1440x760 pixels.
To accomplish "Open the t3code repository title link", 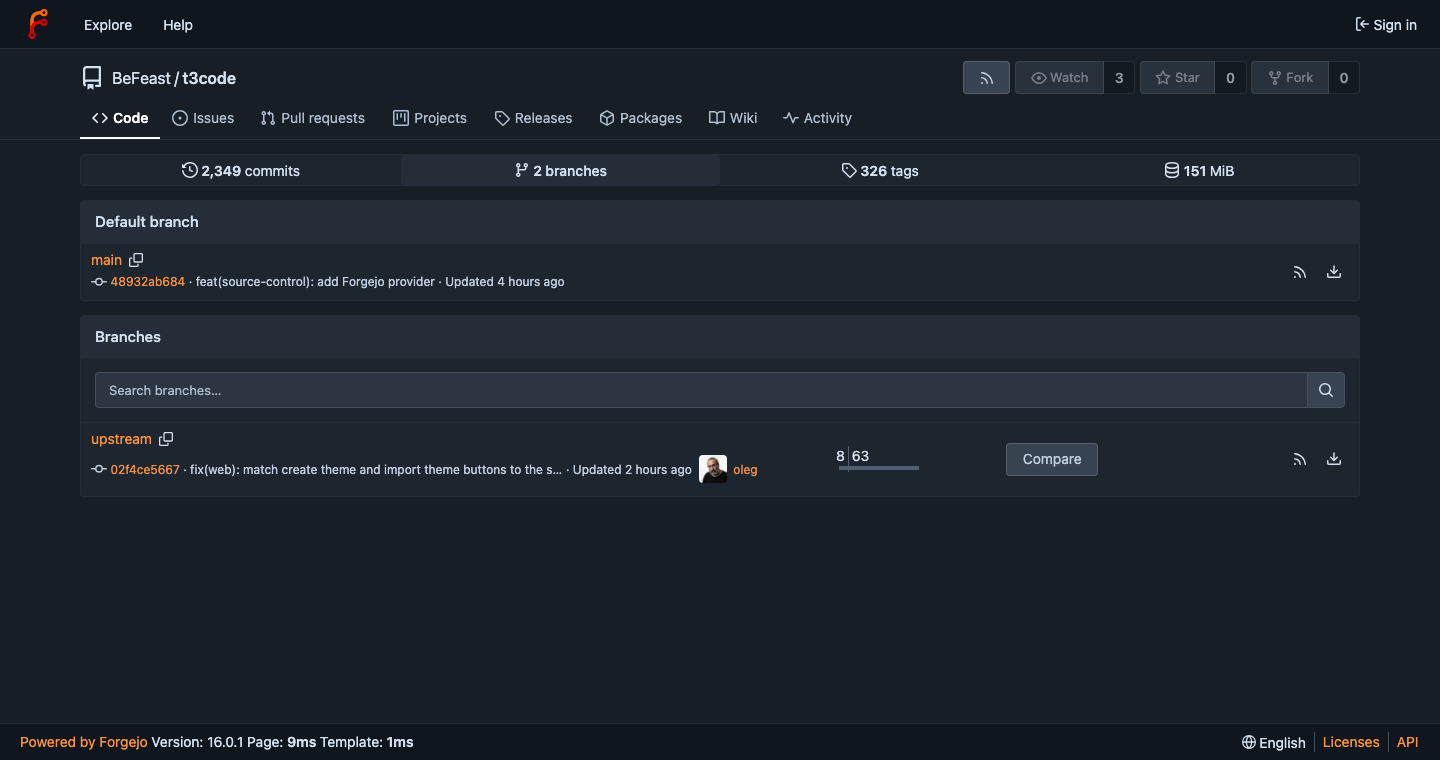I will click(x=209, y=78).
